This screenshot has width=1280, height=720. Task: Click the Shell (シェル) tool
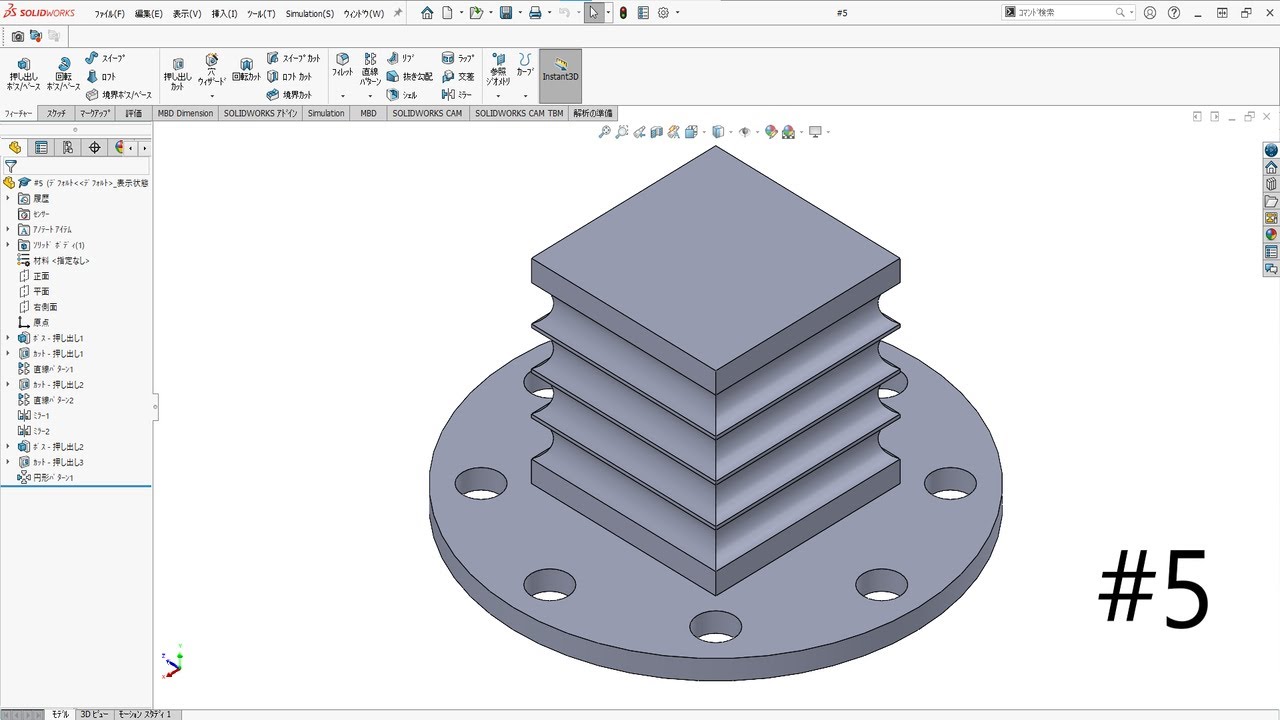(x=403, y=95)
